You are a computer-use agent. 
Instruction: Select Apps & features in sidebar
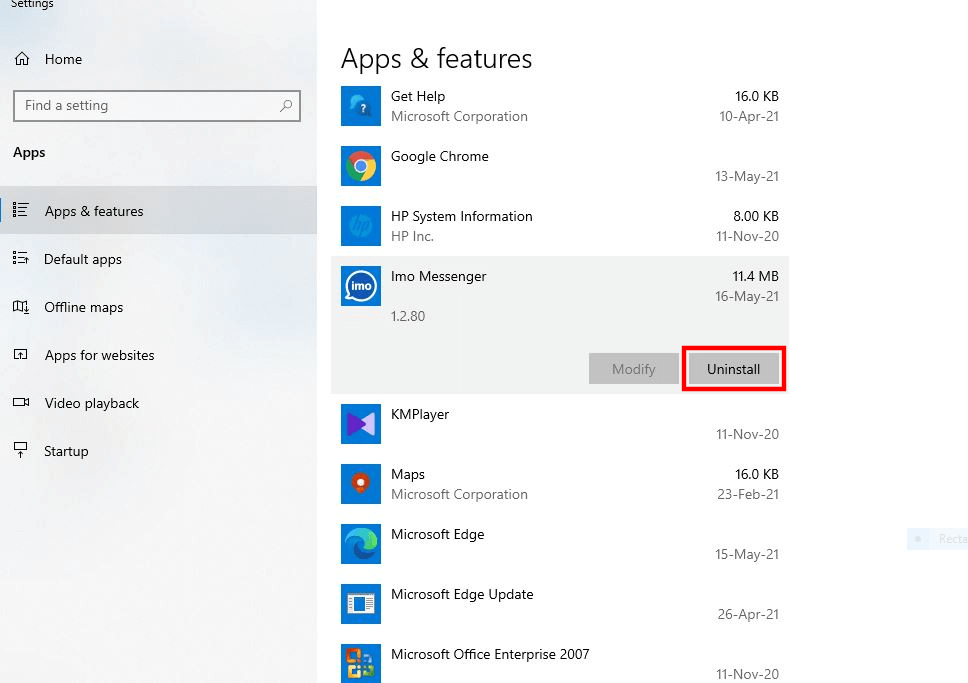click(158, 210)
